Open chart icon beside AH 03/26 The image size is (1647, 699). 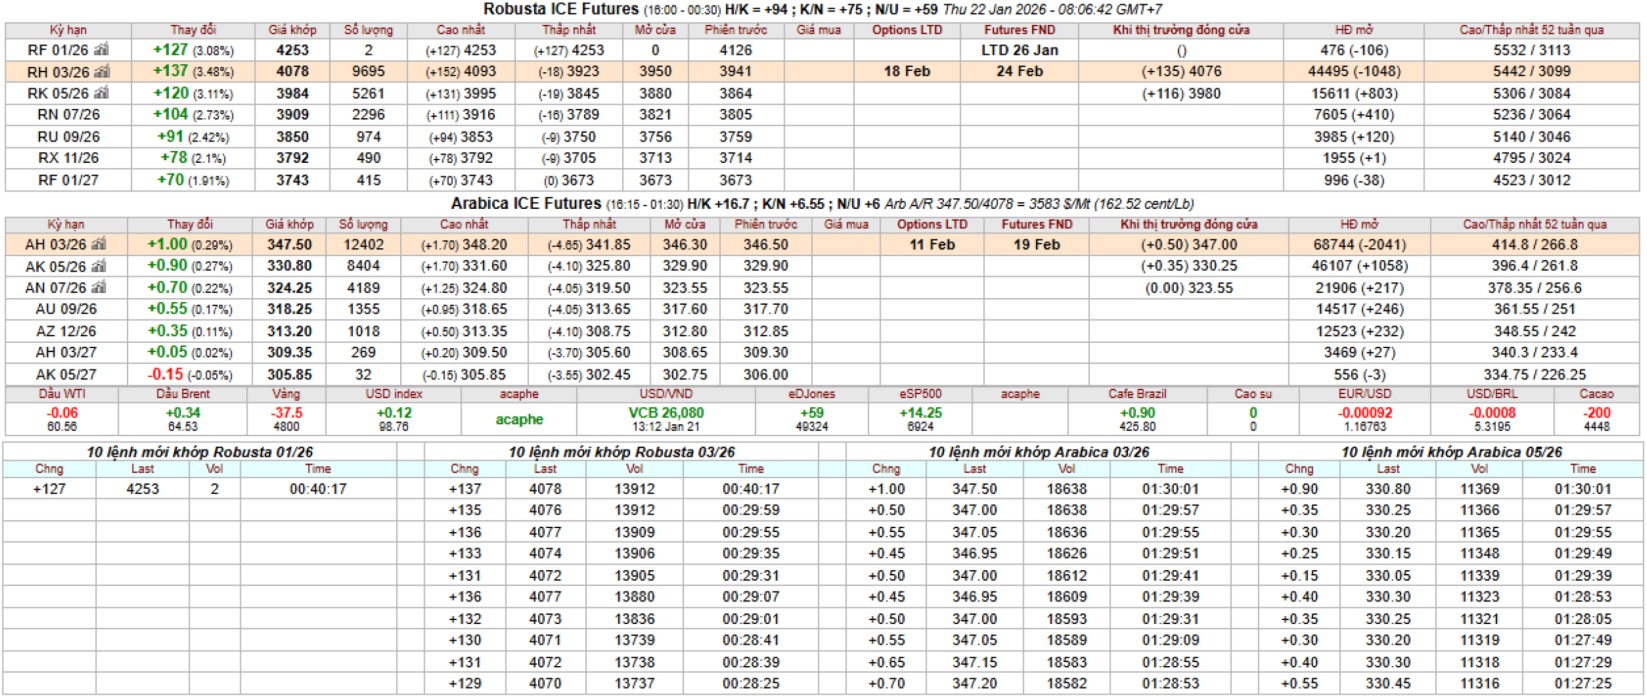click(x=99, y=244)
